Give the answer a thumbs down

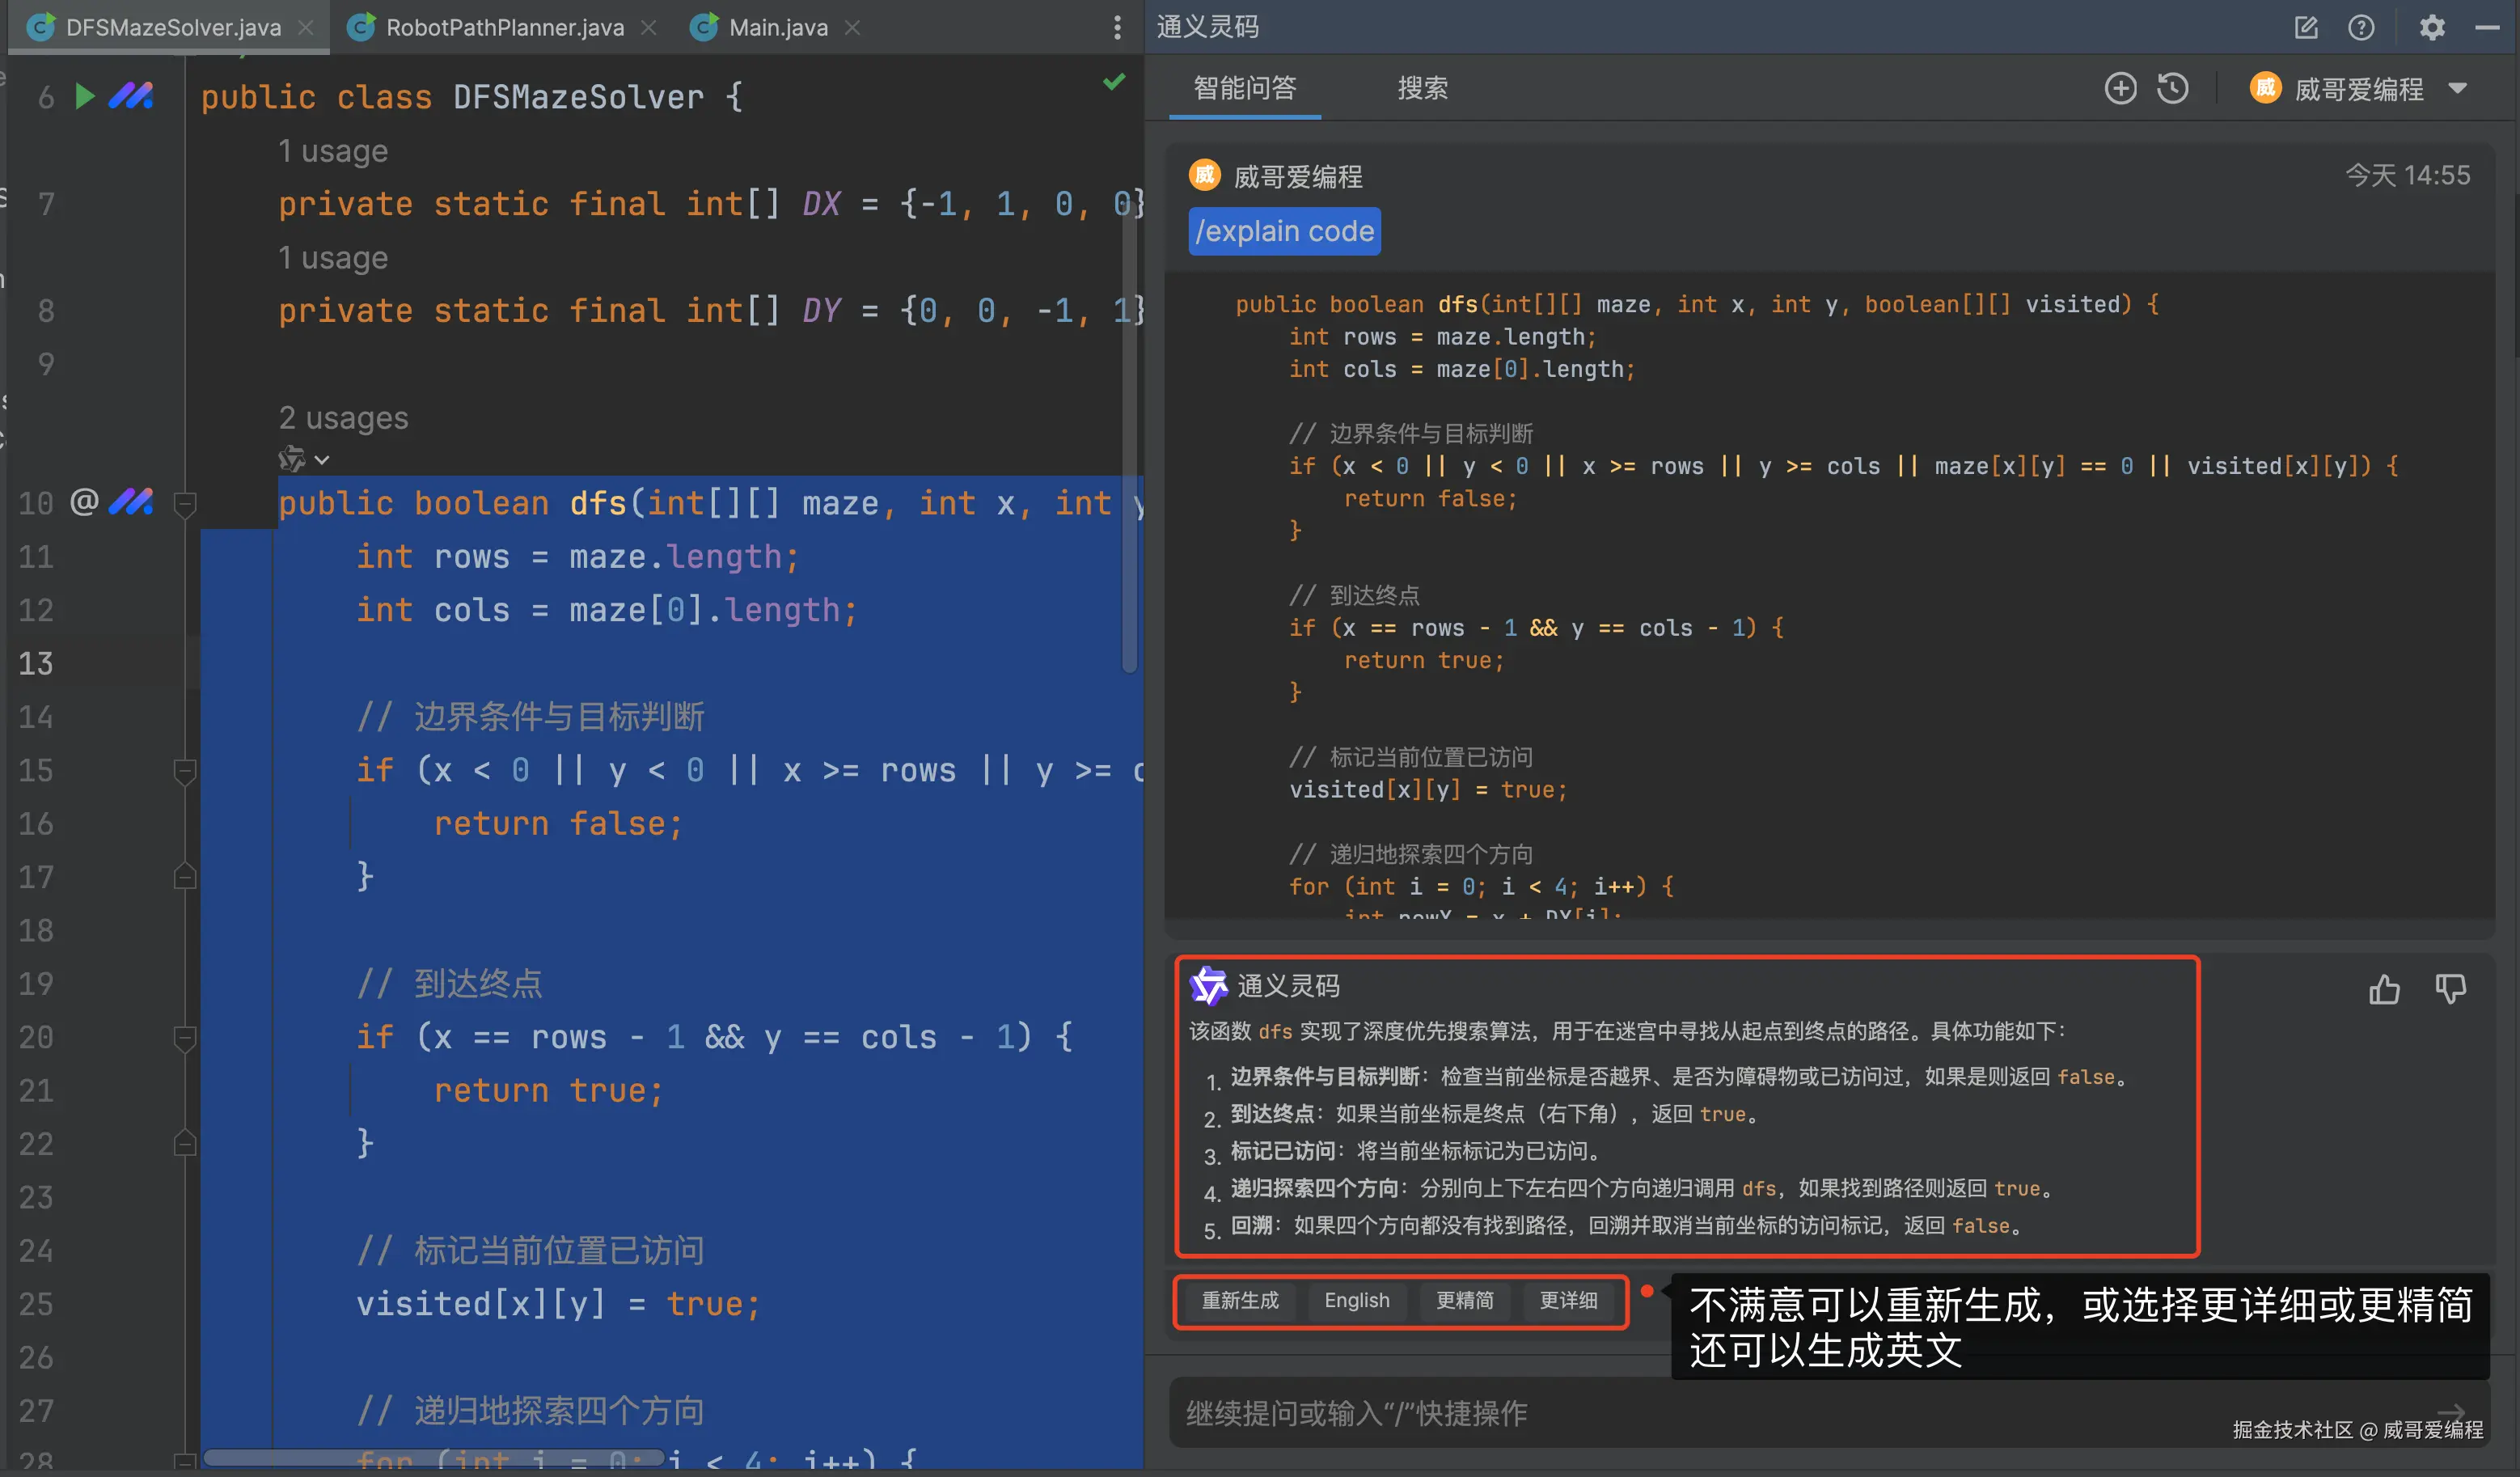point(2451,989)
